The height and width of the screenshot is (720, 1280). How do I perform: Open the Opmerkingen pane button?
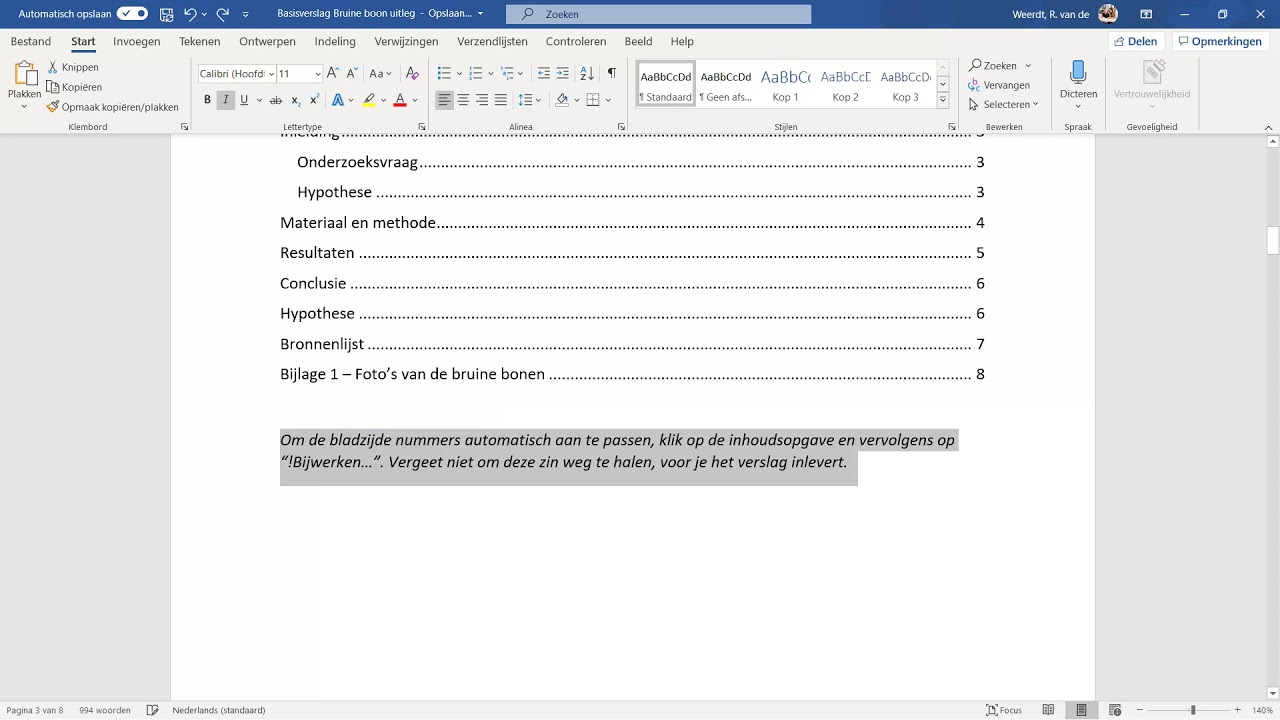(1220, 42)
